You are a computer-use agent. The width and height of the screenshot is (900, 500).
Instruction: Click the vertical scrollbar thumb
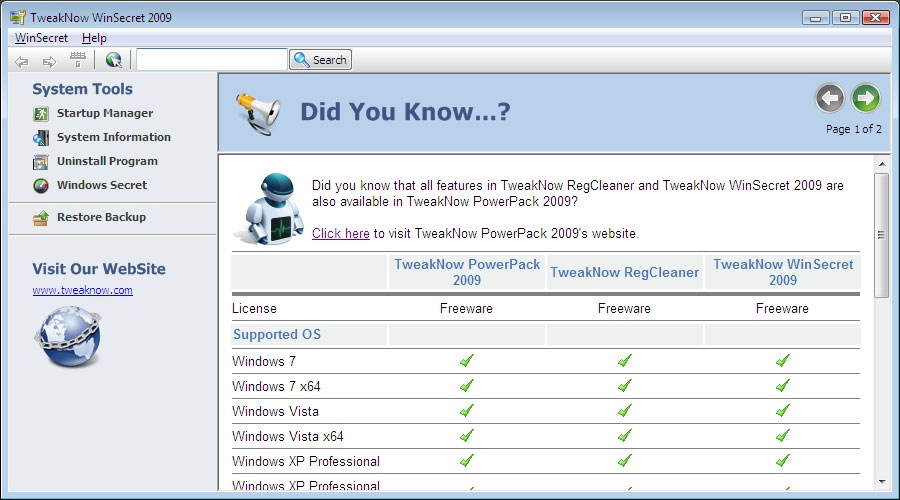click(882, 235)
